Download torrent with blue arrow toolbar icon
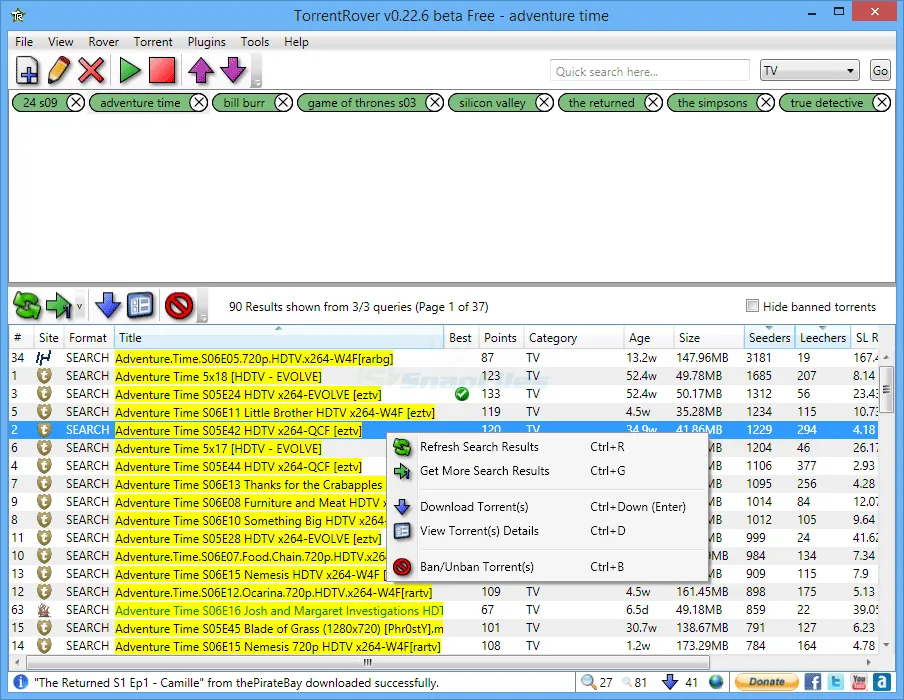The width and height of the screenshot is (904, 700). pyautogui.click(x=108, y=305)
